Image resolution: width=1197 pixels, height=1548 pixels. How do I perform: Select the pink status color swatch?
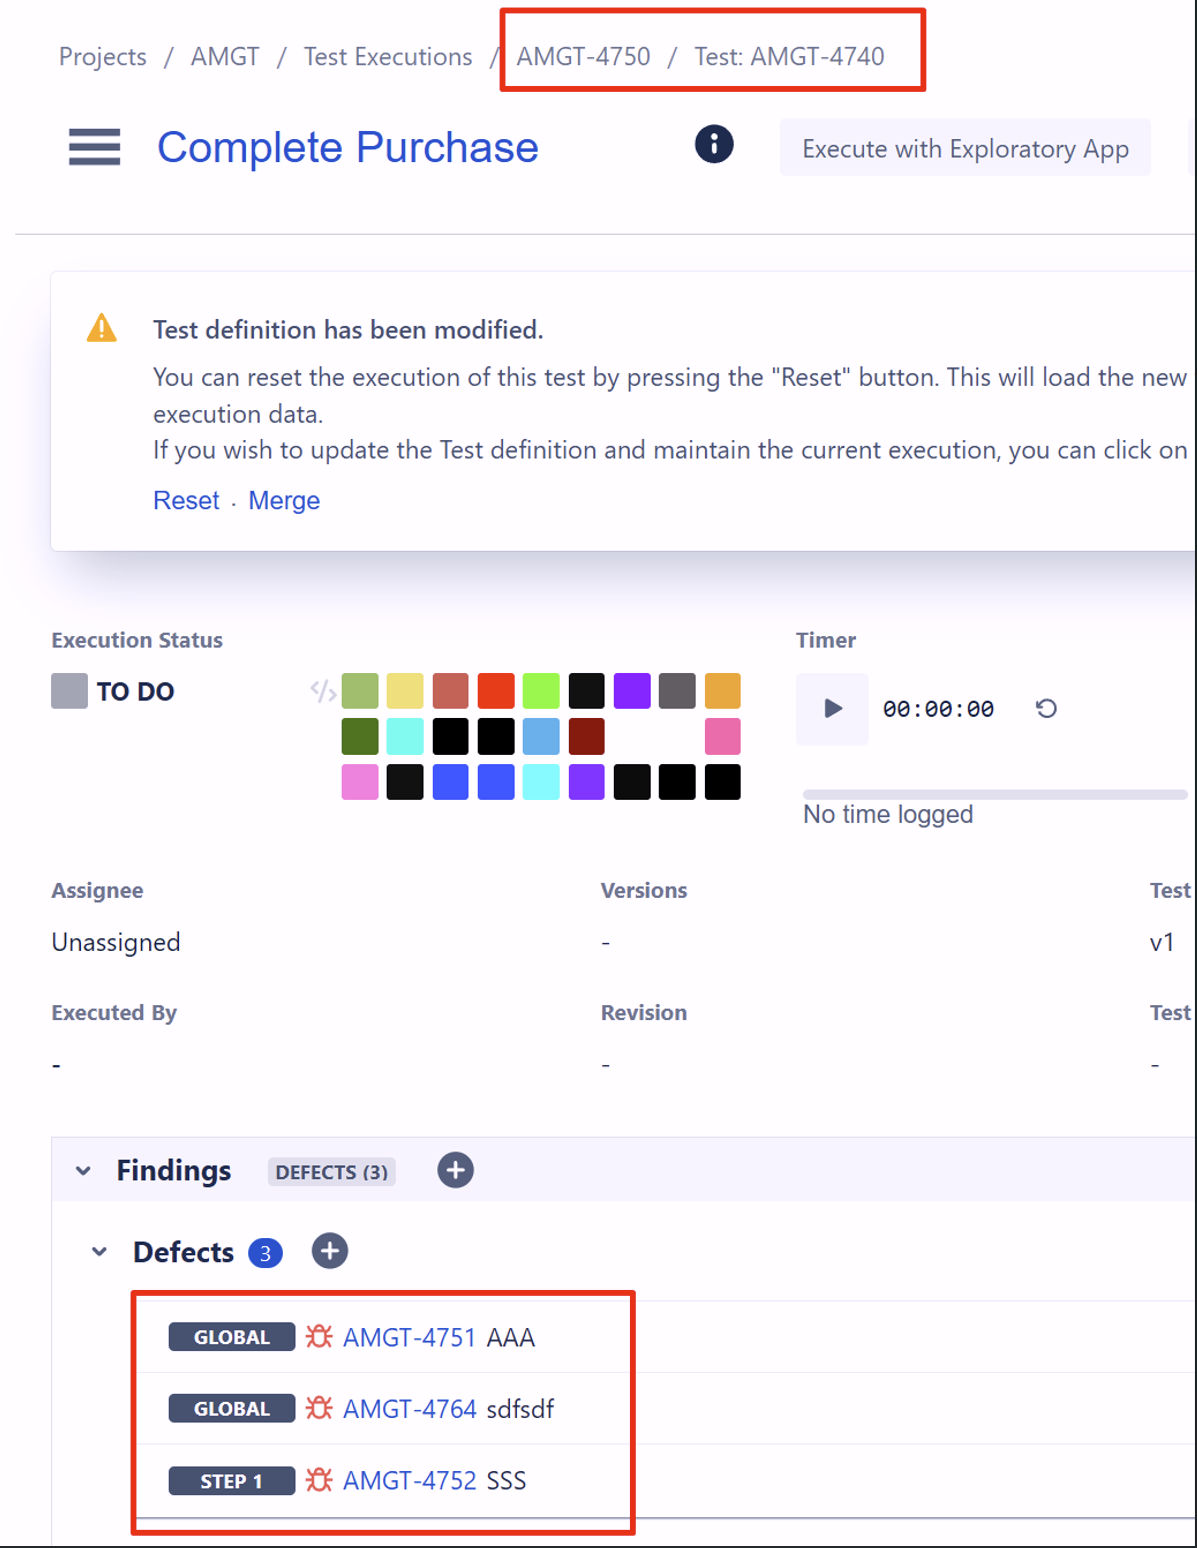pyautogui.click(x=722, y=737)
